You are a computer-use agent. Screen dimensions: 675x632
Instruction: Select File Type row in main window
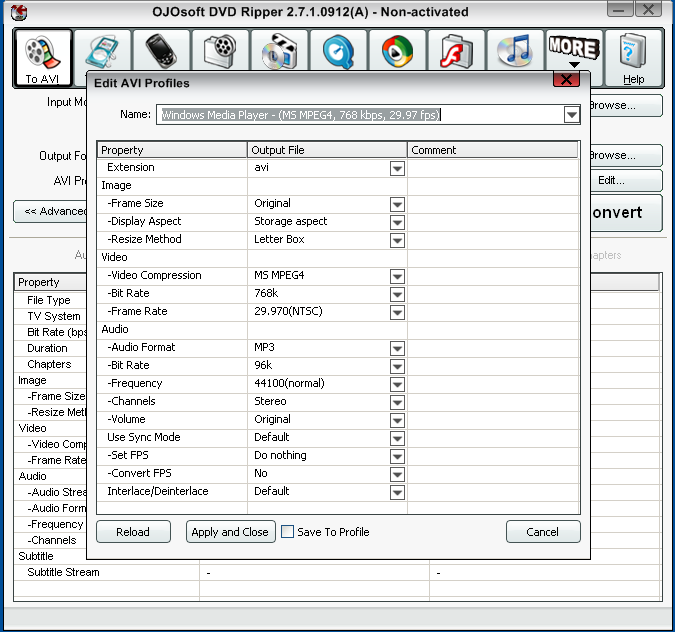49,300
